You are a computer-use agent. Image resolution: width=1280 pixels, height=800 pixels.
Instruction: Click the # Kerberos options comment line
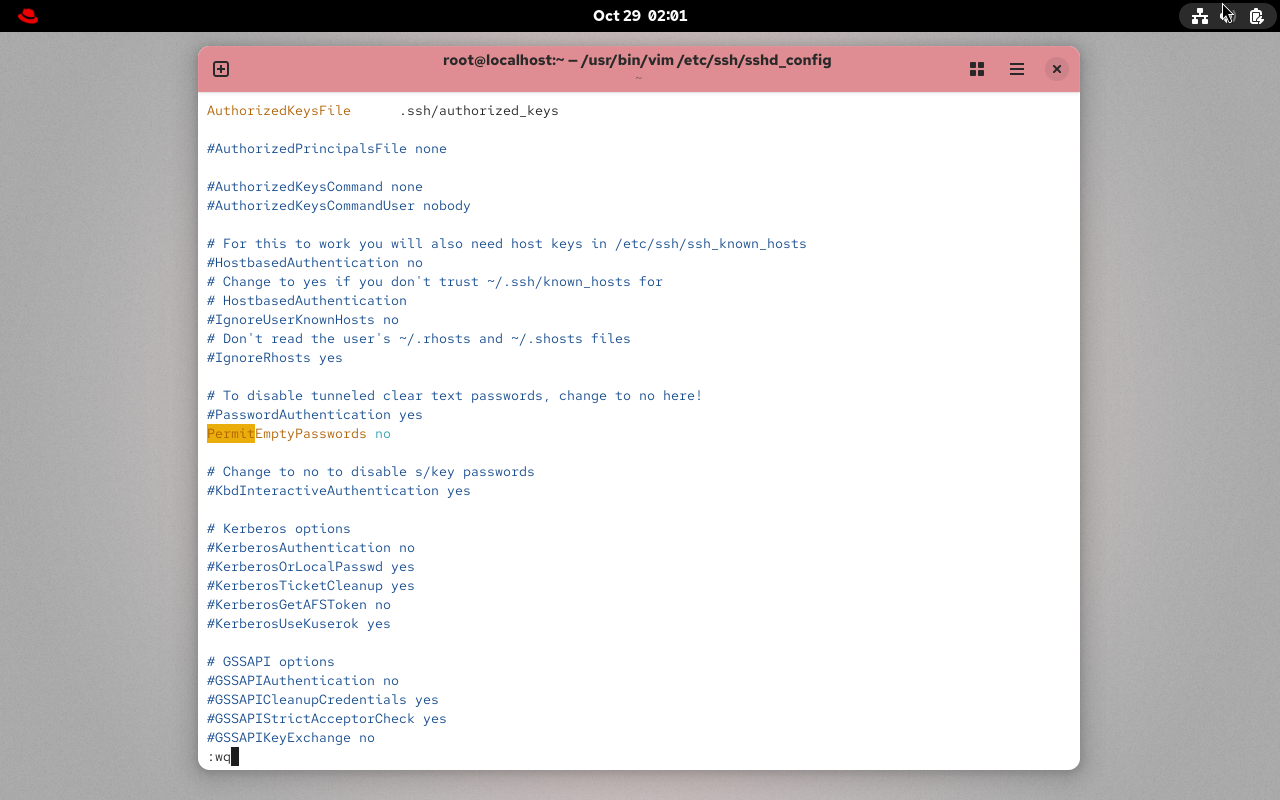pos(278,528)
